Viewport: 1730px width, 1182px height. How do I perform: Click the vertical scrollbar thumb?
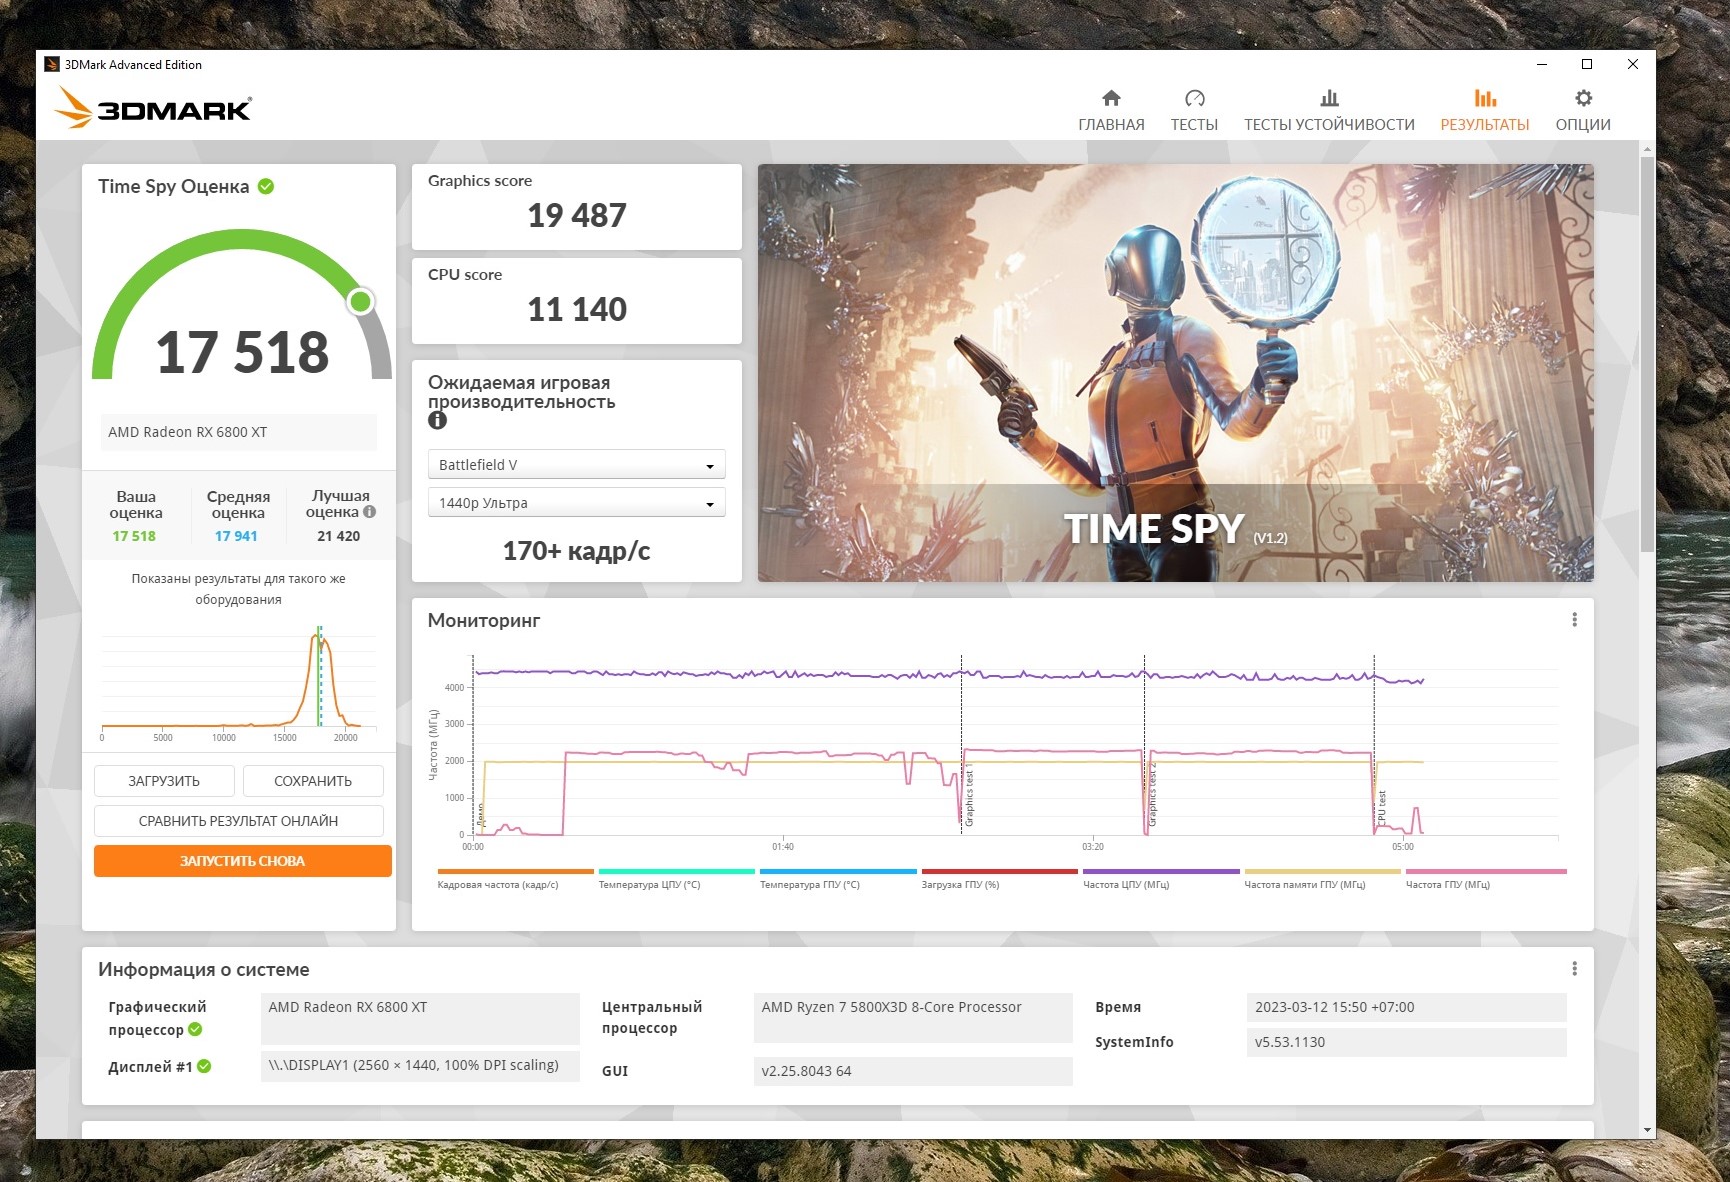pos(1647,352)
